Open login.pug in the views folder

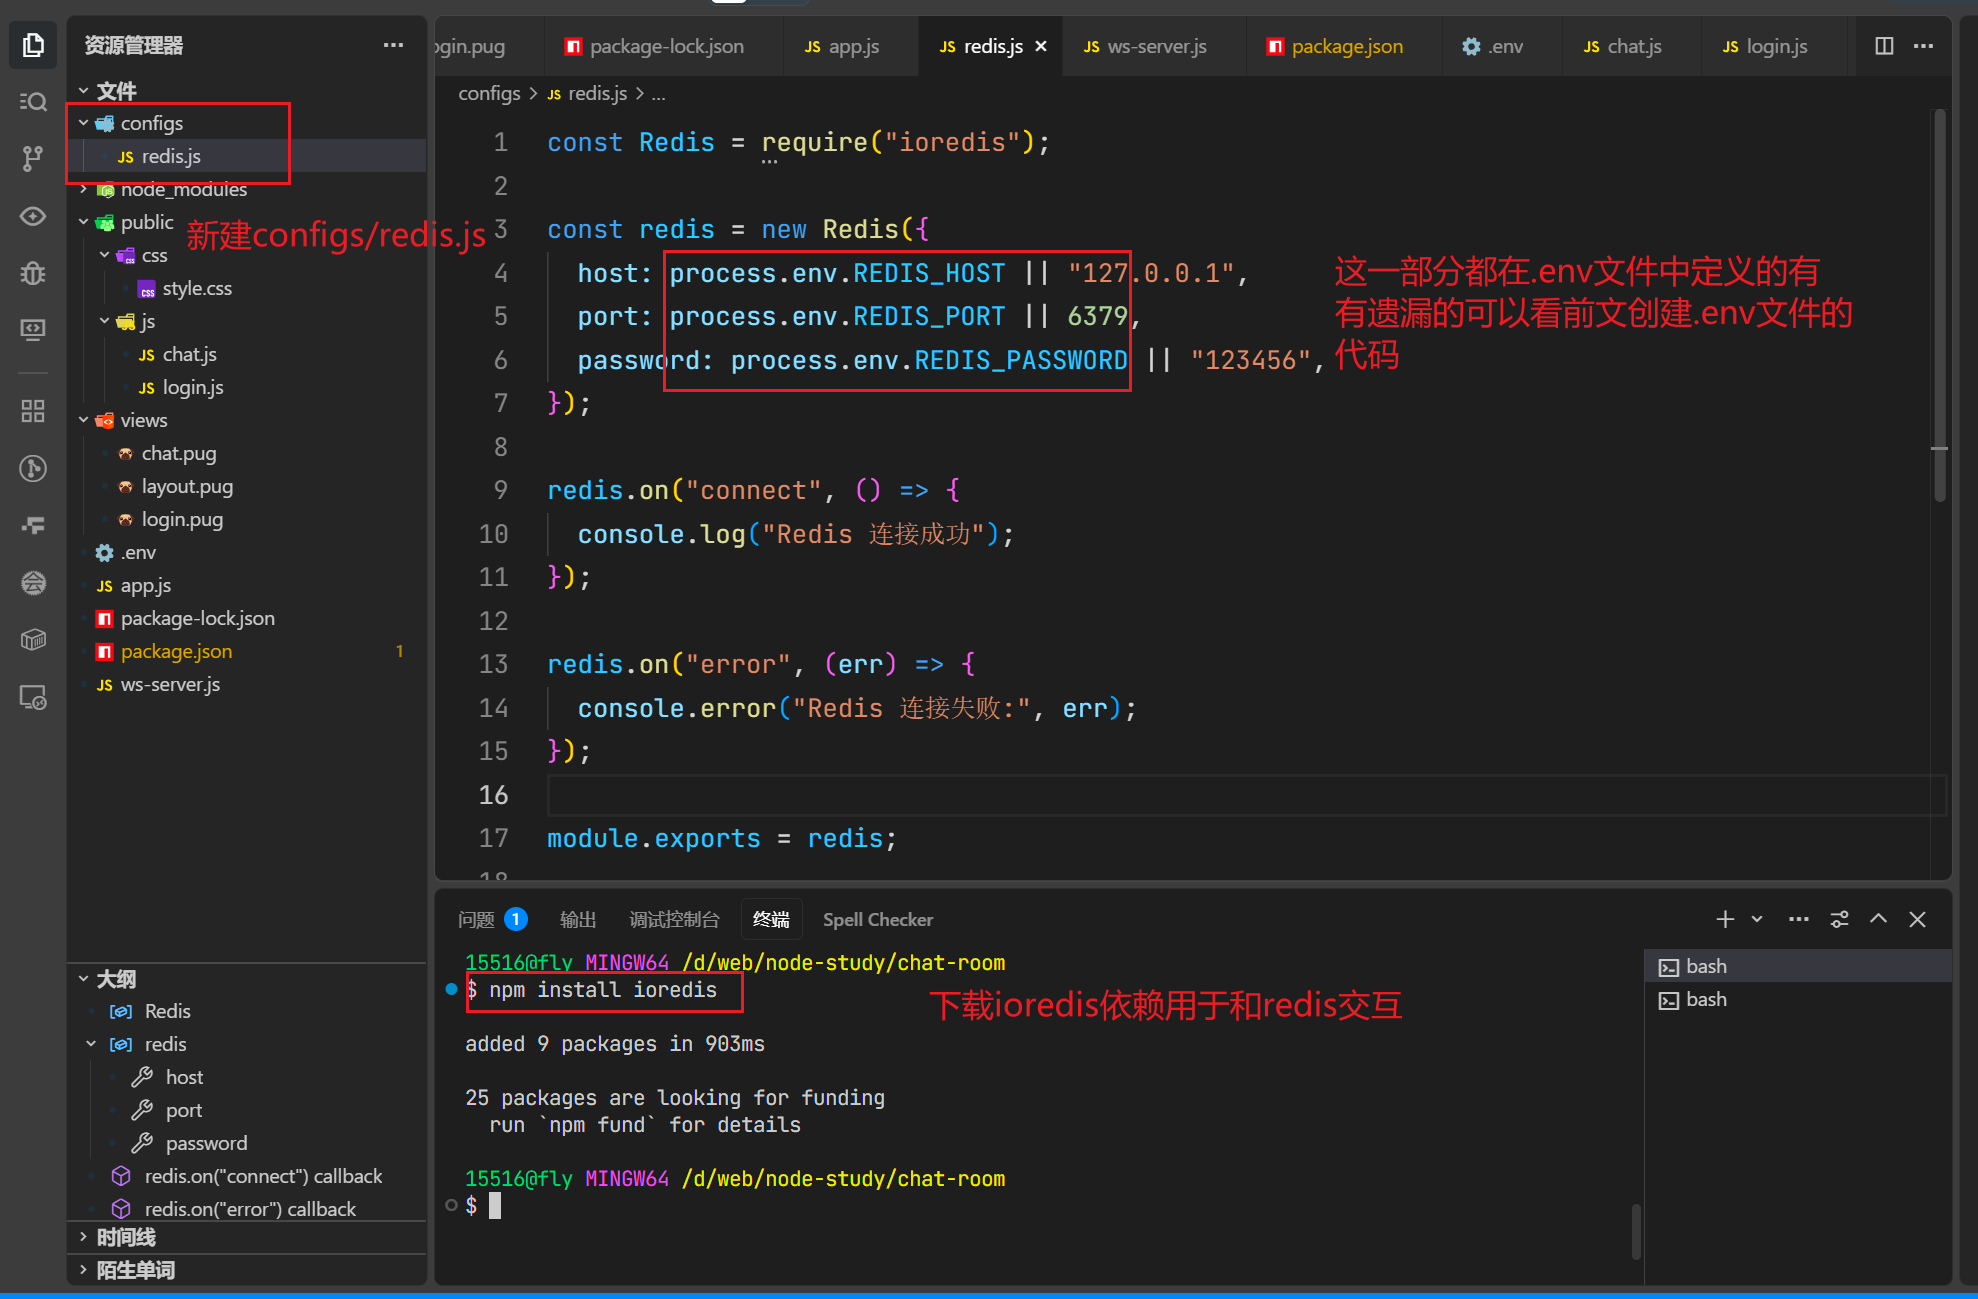[x=182, y=519]
